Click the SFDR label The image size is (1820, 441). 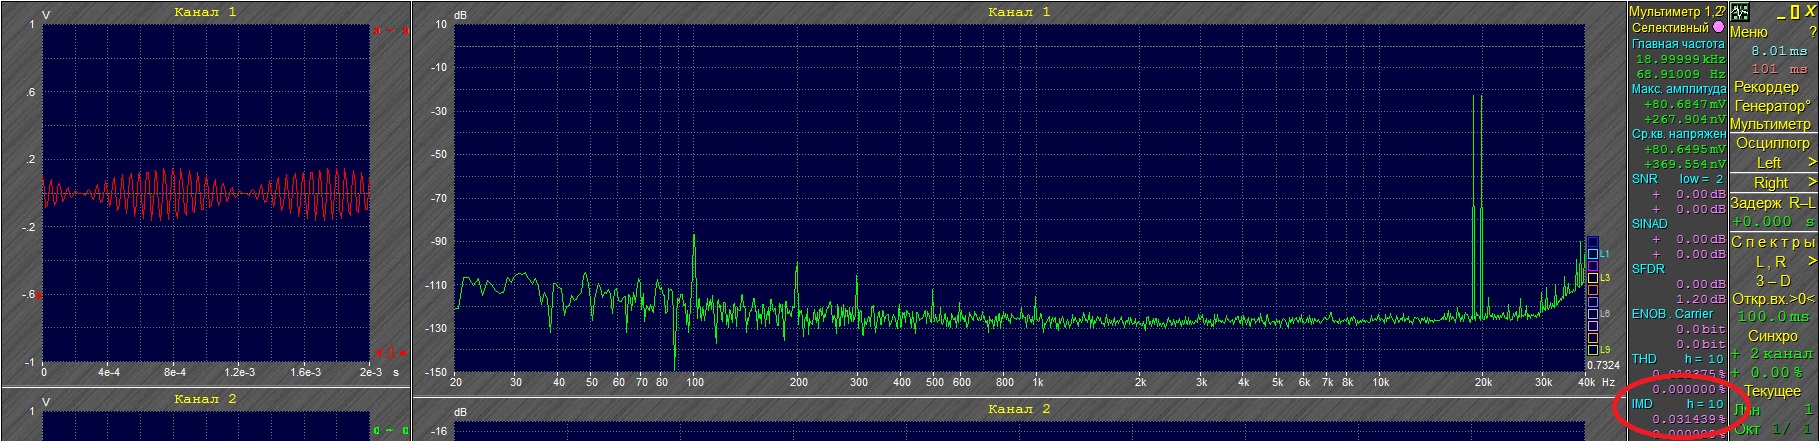(x=1648, y=269)
